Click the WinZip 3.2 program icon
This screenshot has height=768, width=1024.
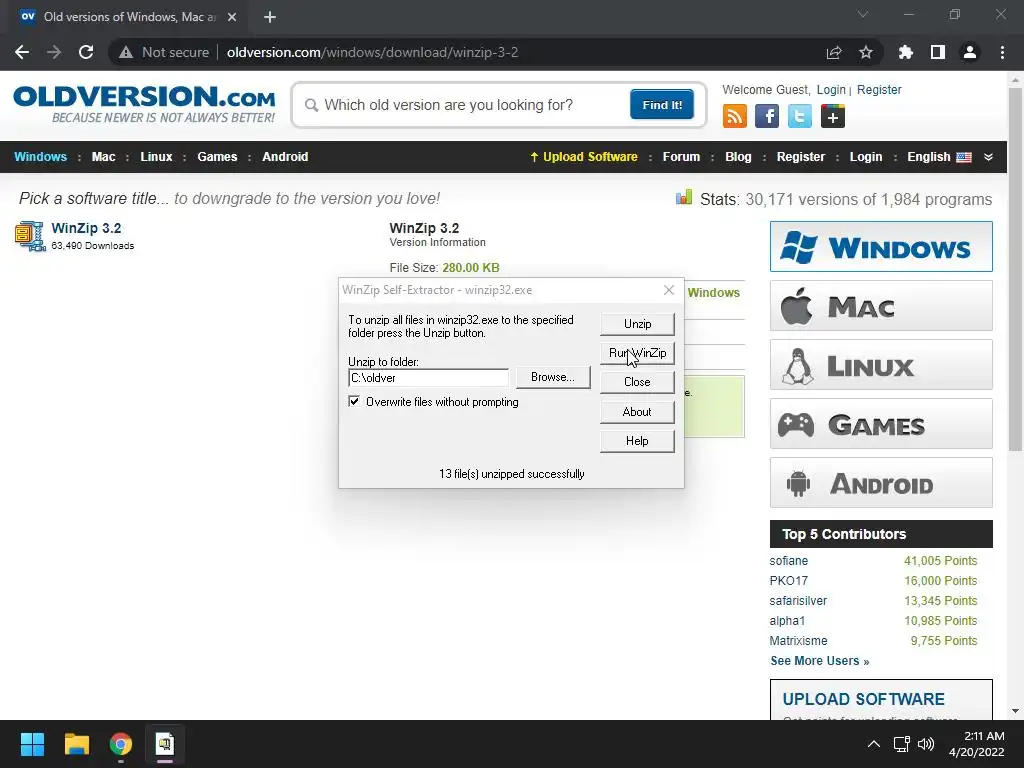click(29, 236)
